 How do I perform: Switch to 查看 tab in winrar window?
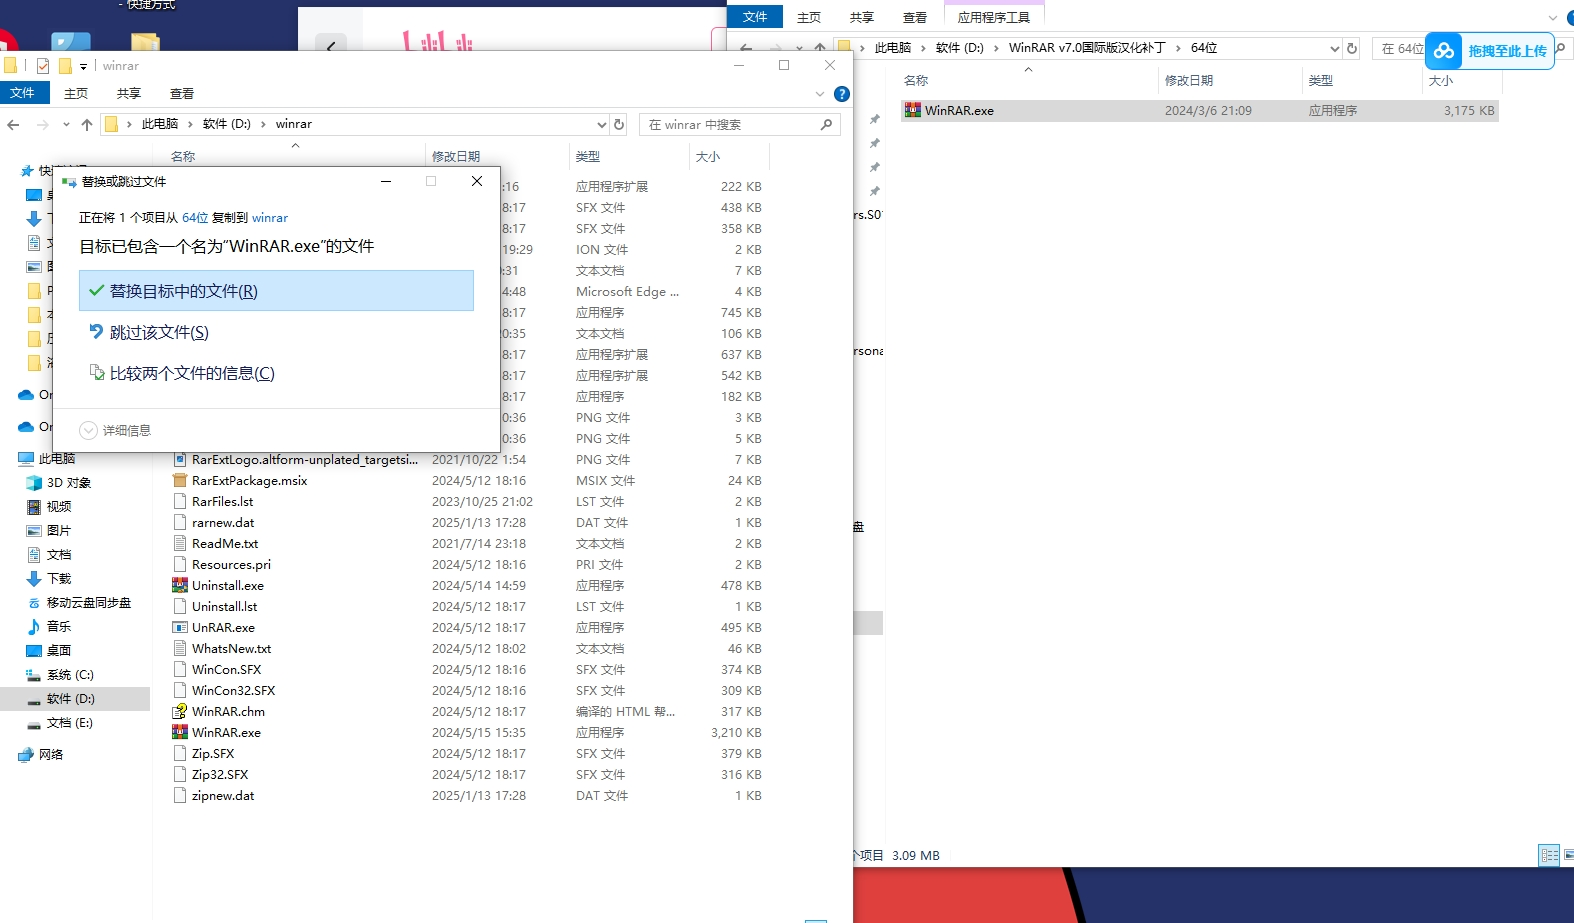click(182, 93)
